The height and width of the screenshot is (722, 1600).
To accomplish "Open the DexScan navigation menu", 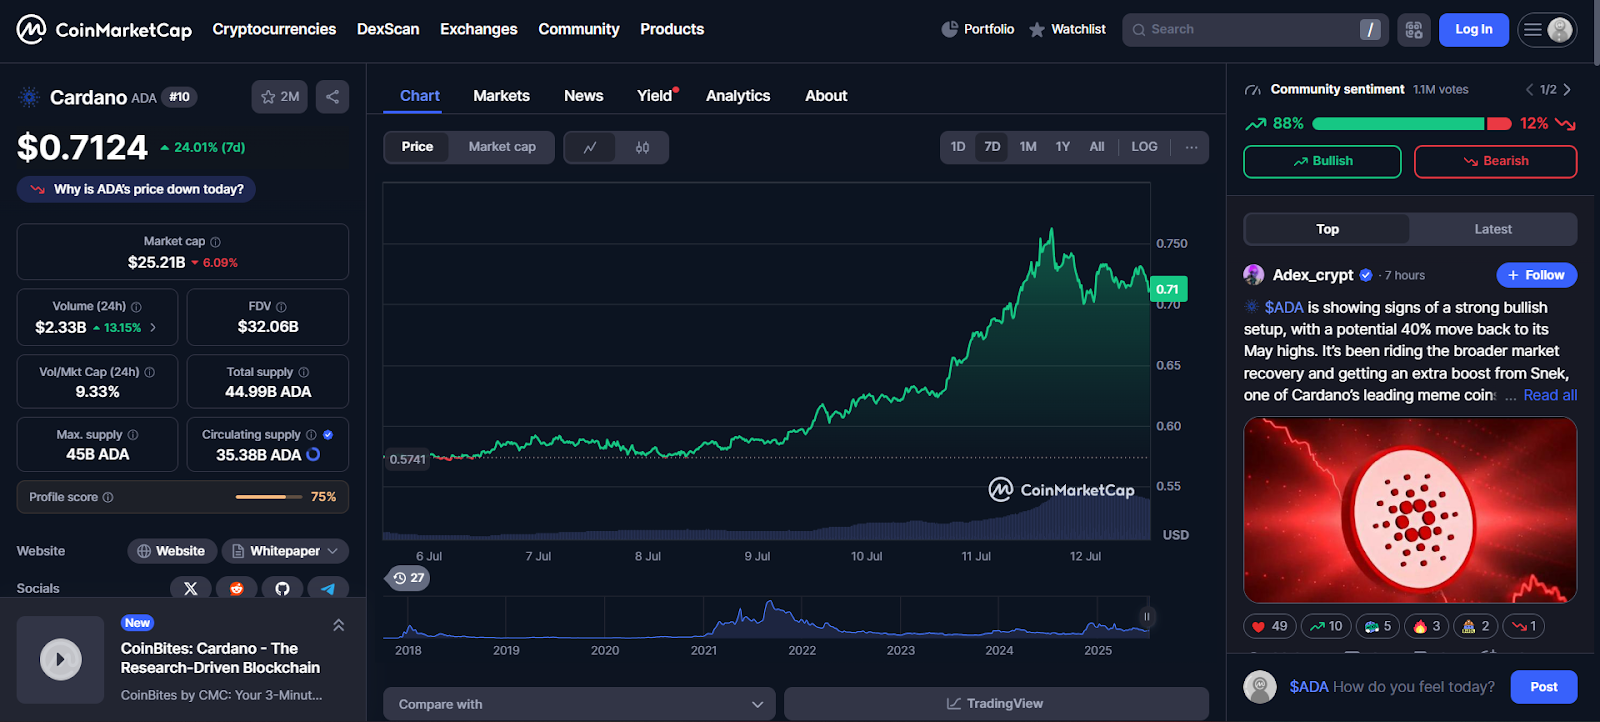I will click(x=388, y=30).
